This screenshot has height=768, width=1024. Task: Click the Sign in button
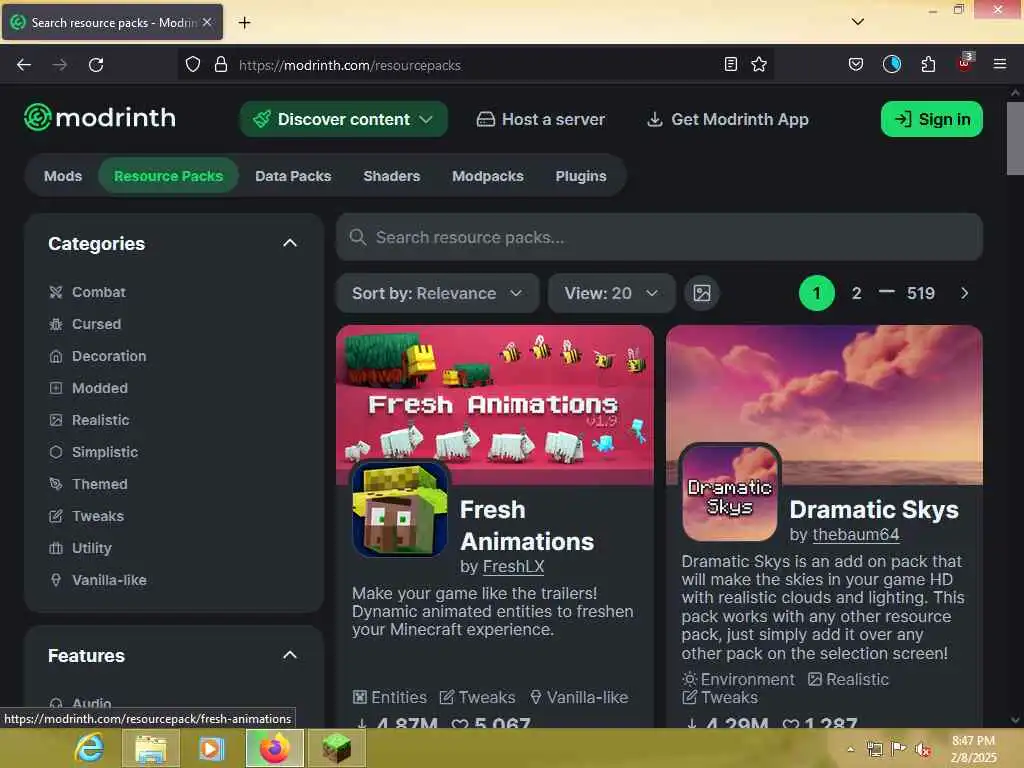pos(931,119)
